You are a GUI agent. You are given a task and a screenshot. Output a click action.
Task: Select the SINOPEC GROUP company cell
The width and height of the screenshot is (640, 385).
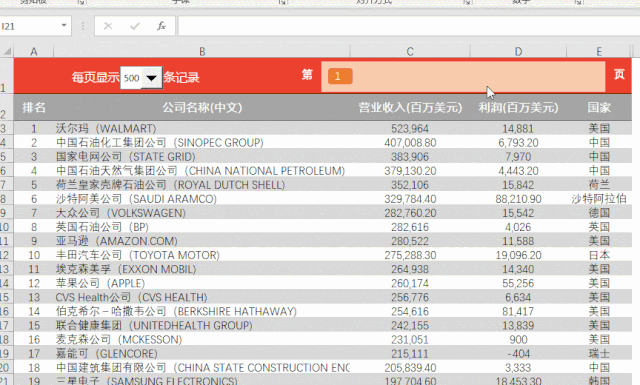point(202,142)
